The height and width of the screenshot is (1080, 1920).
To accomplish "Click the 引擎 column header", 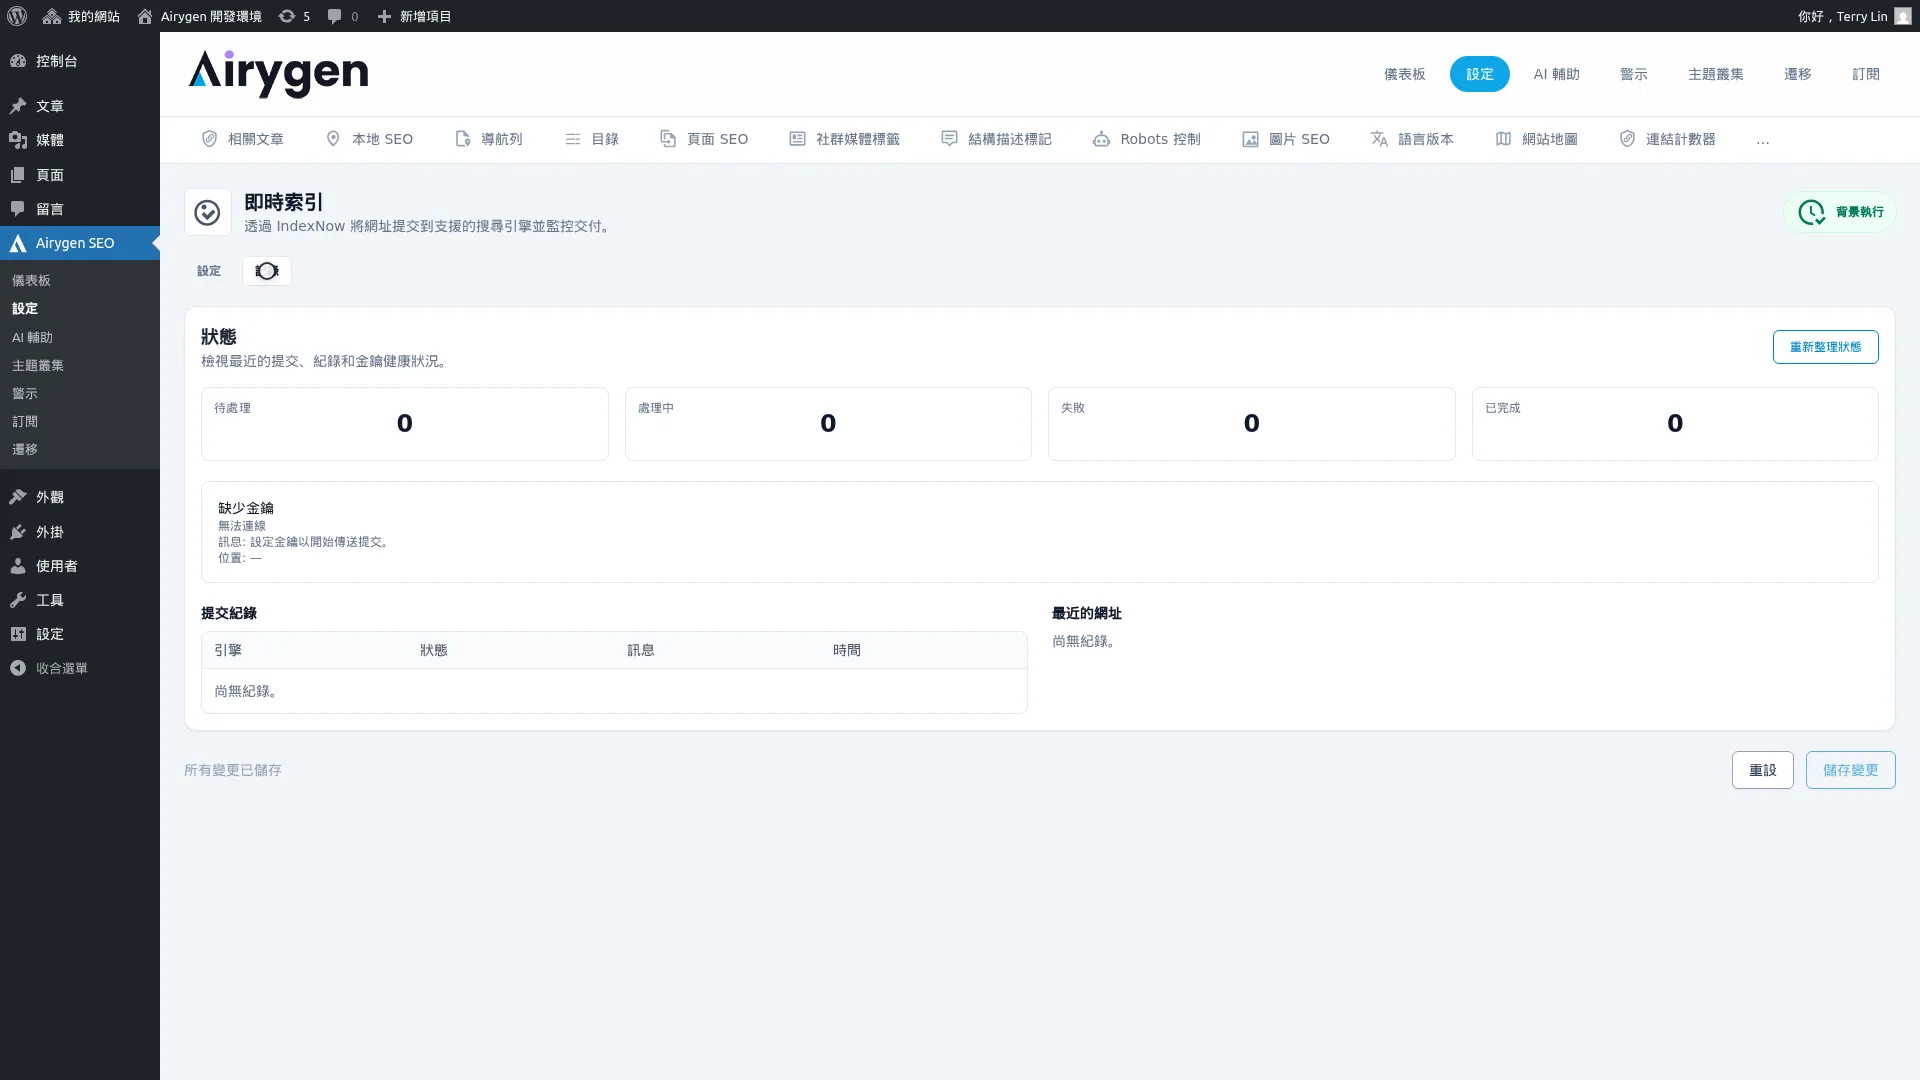I will (x=228, y=650).
